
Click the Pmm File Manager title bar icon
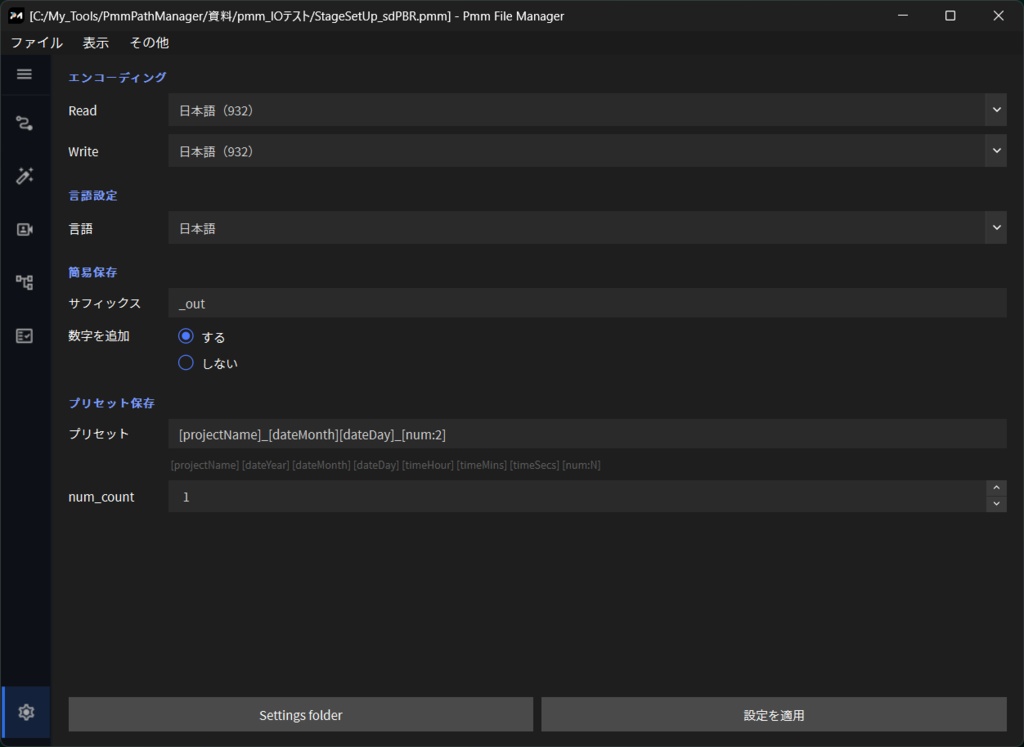(x=16, y=15)
